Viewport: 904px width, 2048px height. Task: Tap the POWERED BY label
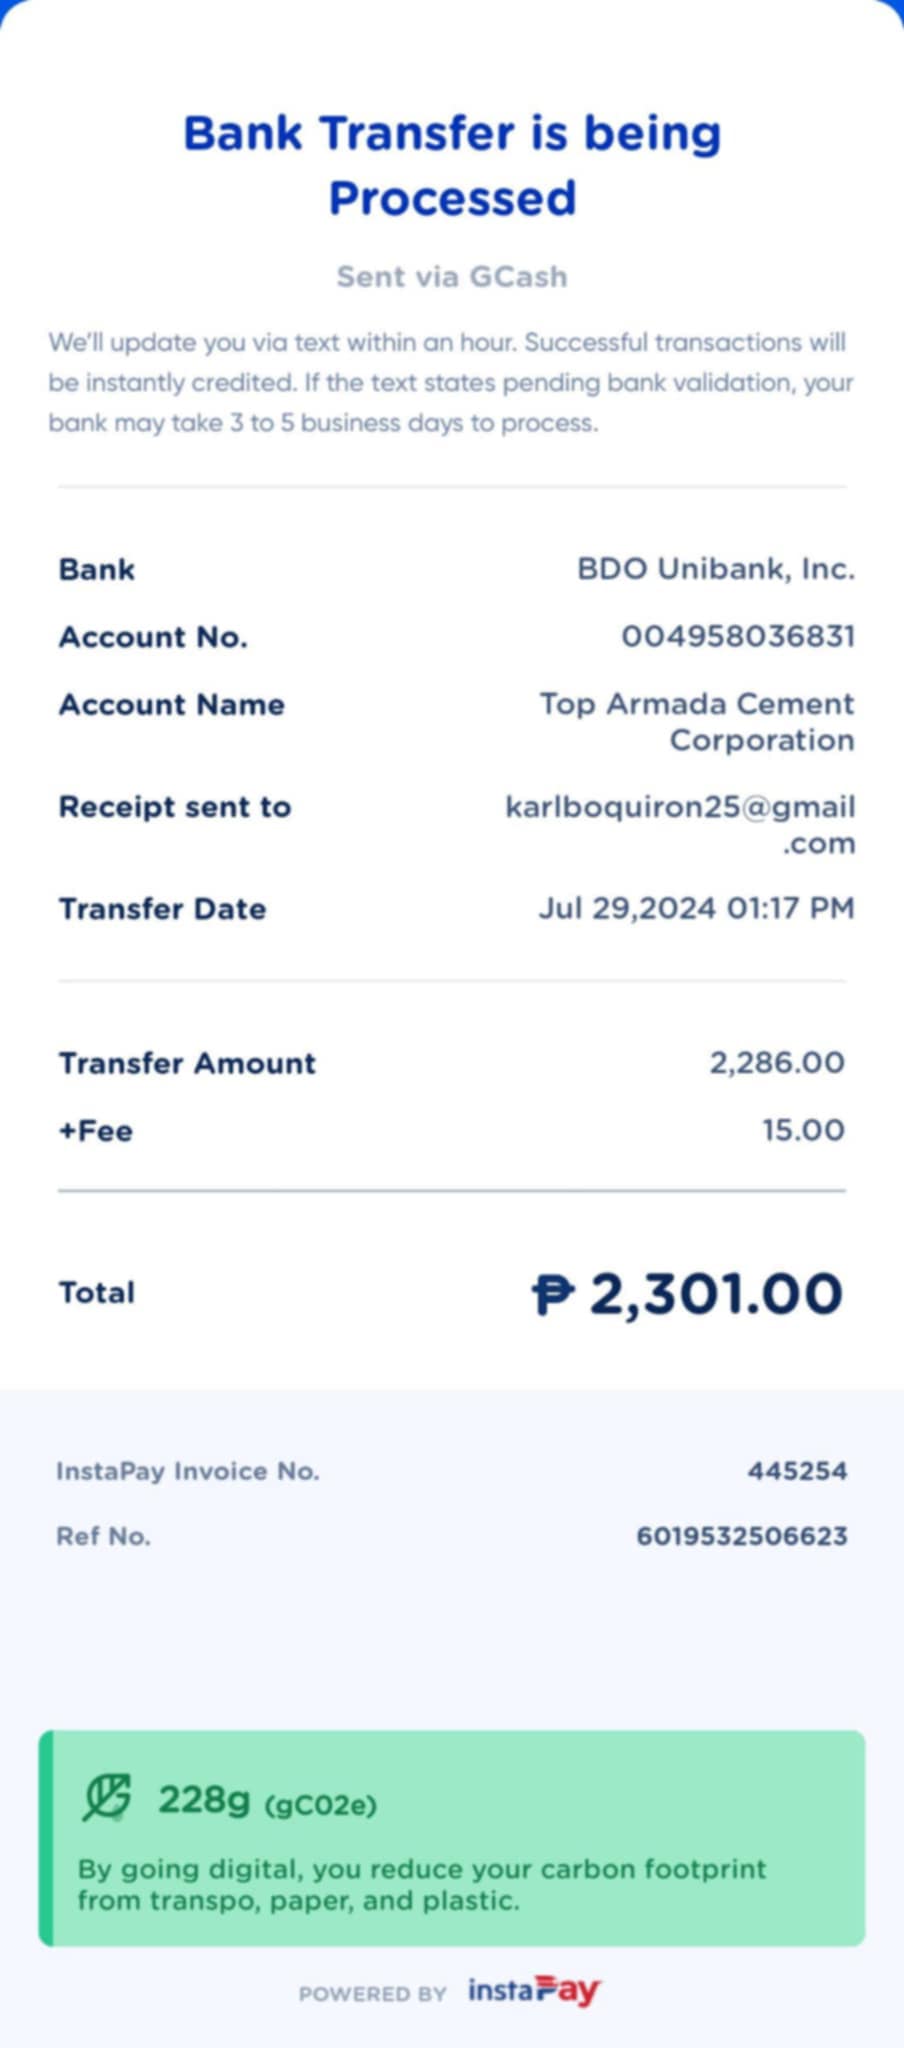pos(372,1994)
